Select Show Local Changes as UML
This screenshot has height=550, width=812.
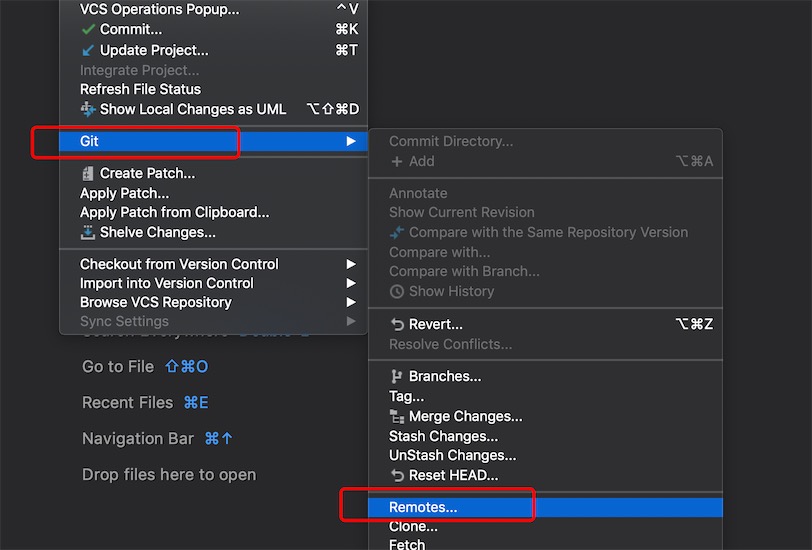coord(213,109)
